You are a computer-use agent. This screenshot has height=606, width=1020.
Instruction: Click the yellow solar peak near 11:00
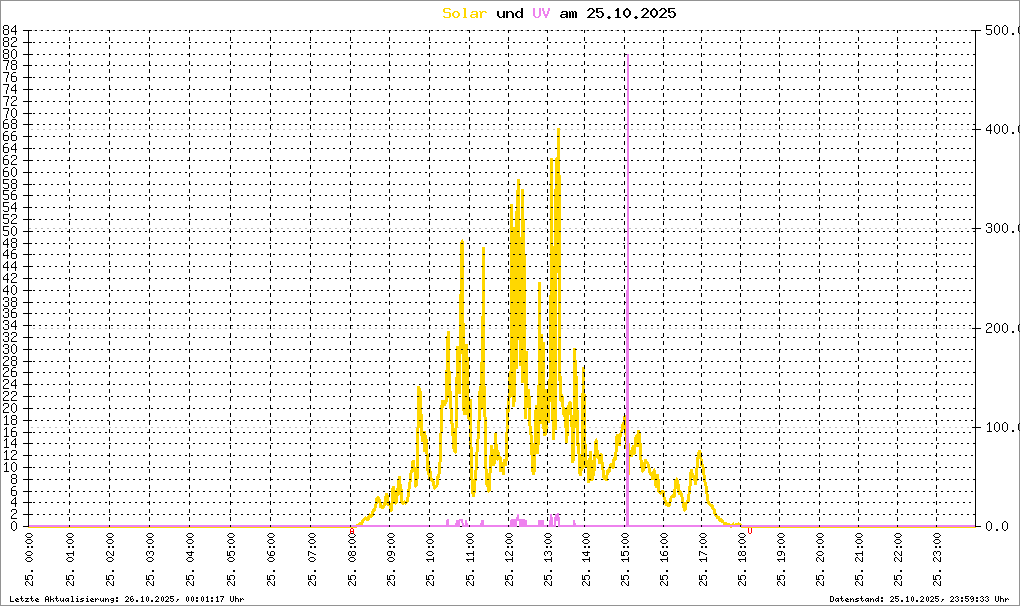(463, 243)
